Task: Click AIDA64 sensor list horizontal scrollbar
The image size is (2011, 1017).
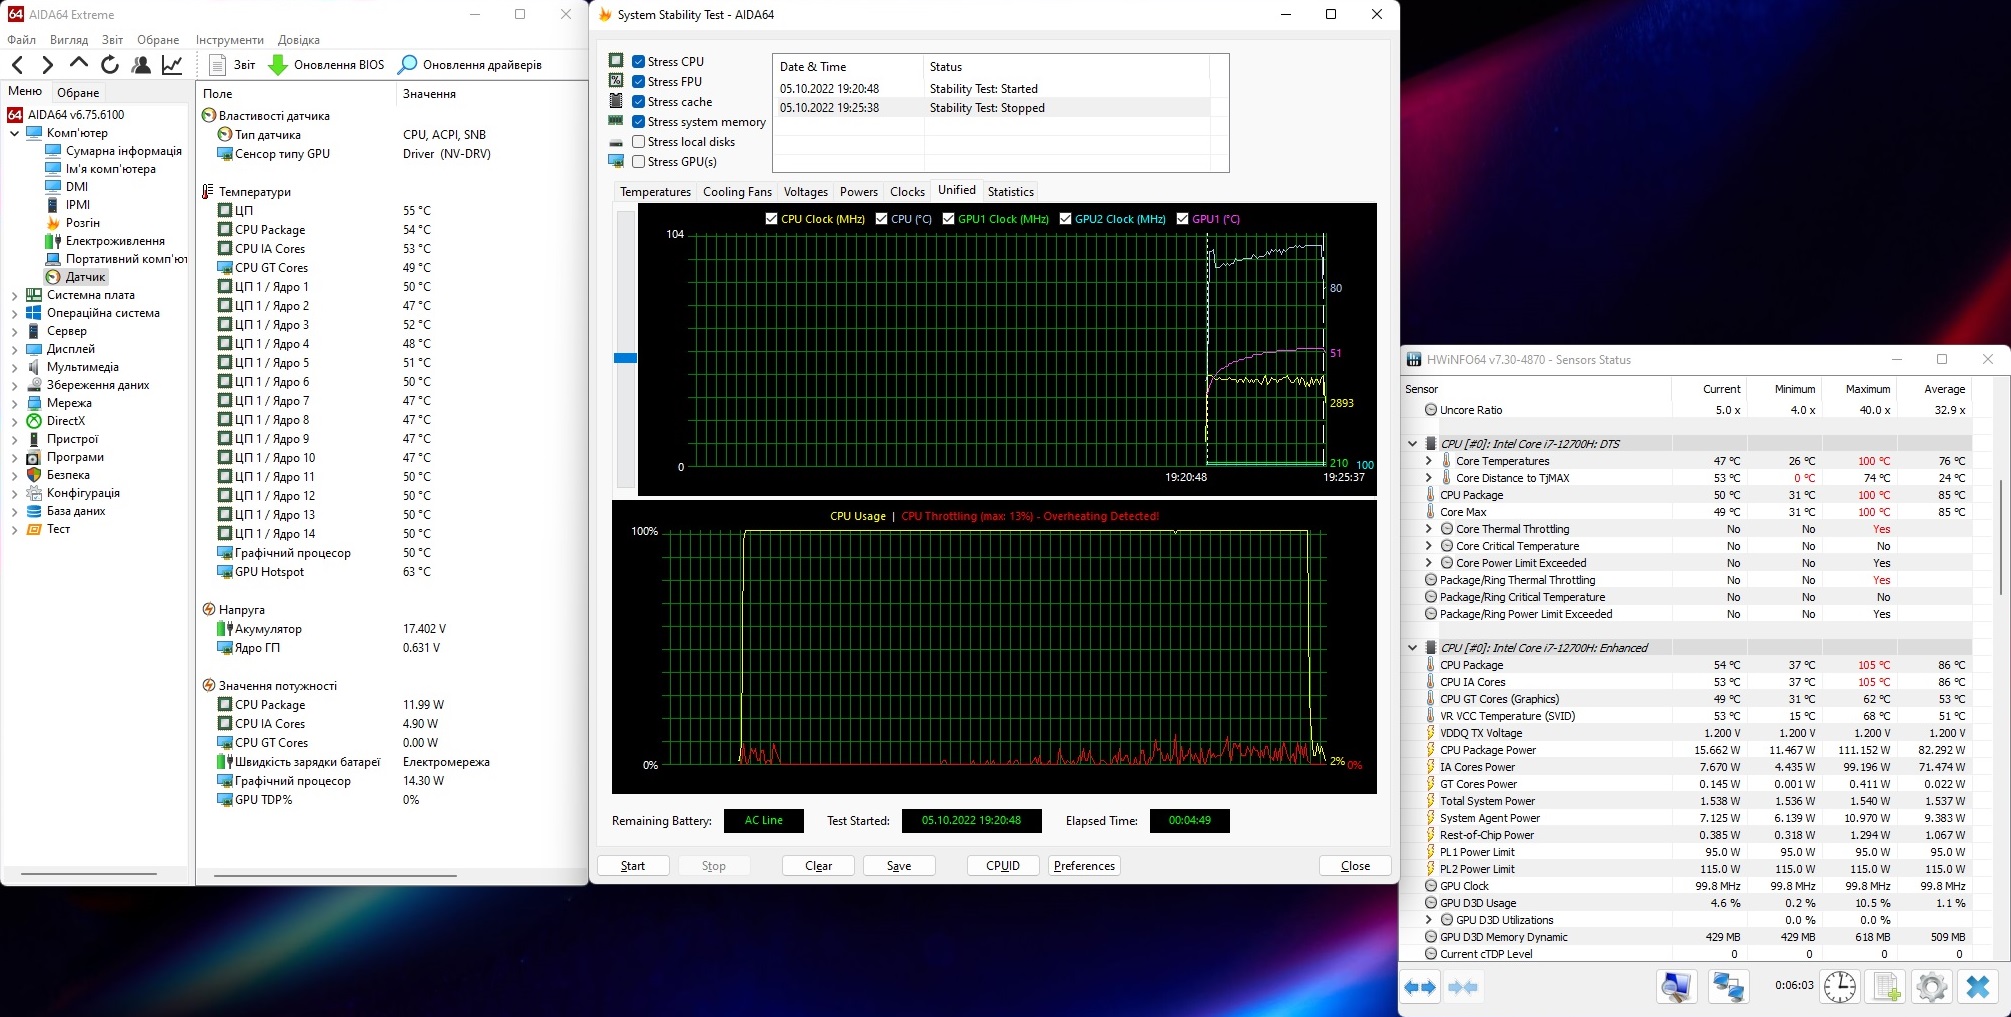Action: click(x=336, y=875)
